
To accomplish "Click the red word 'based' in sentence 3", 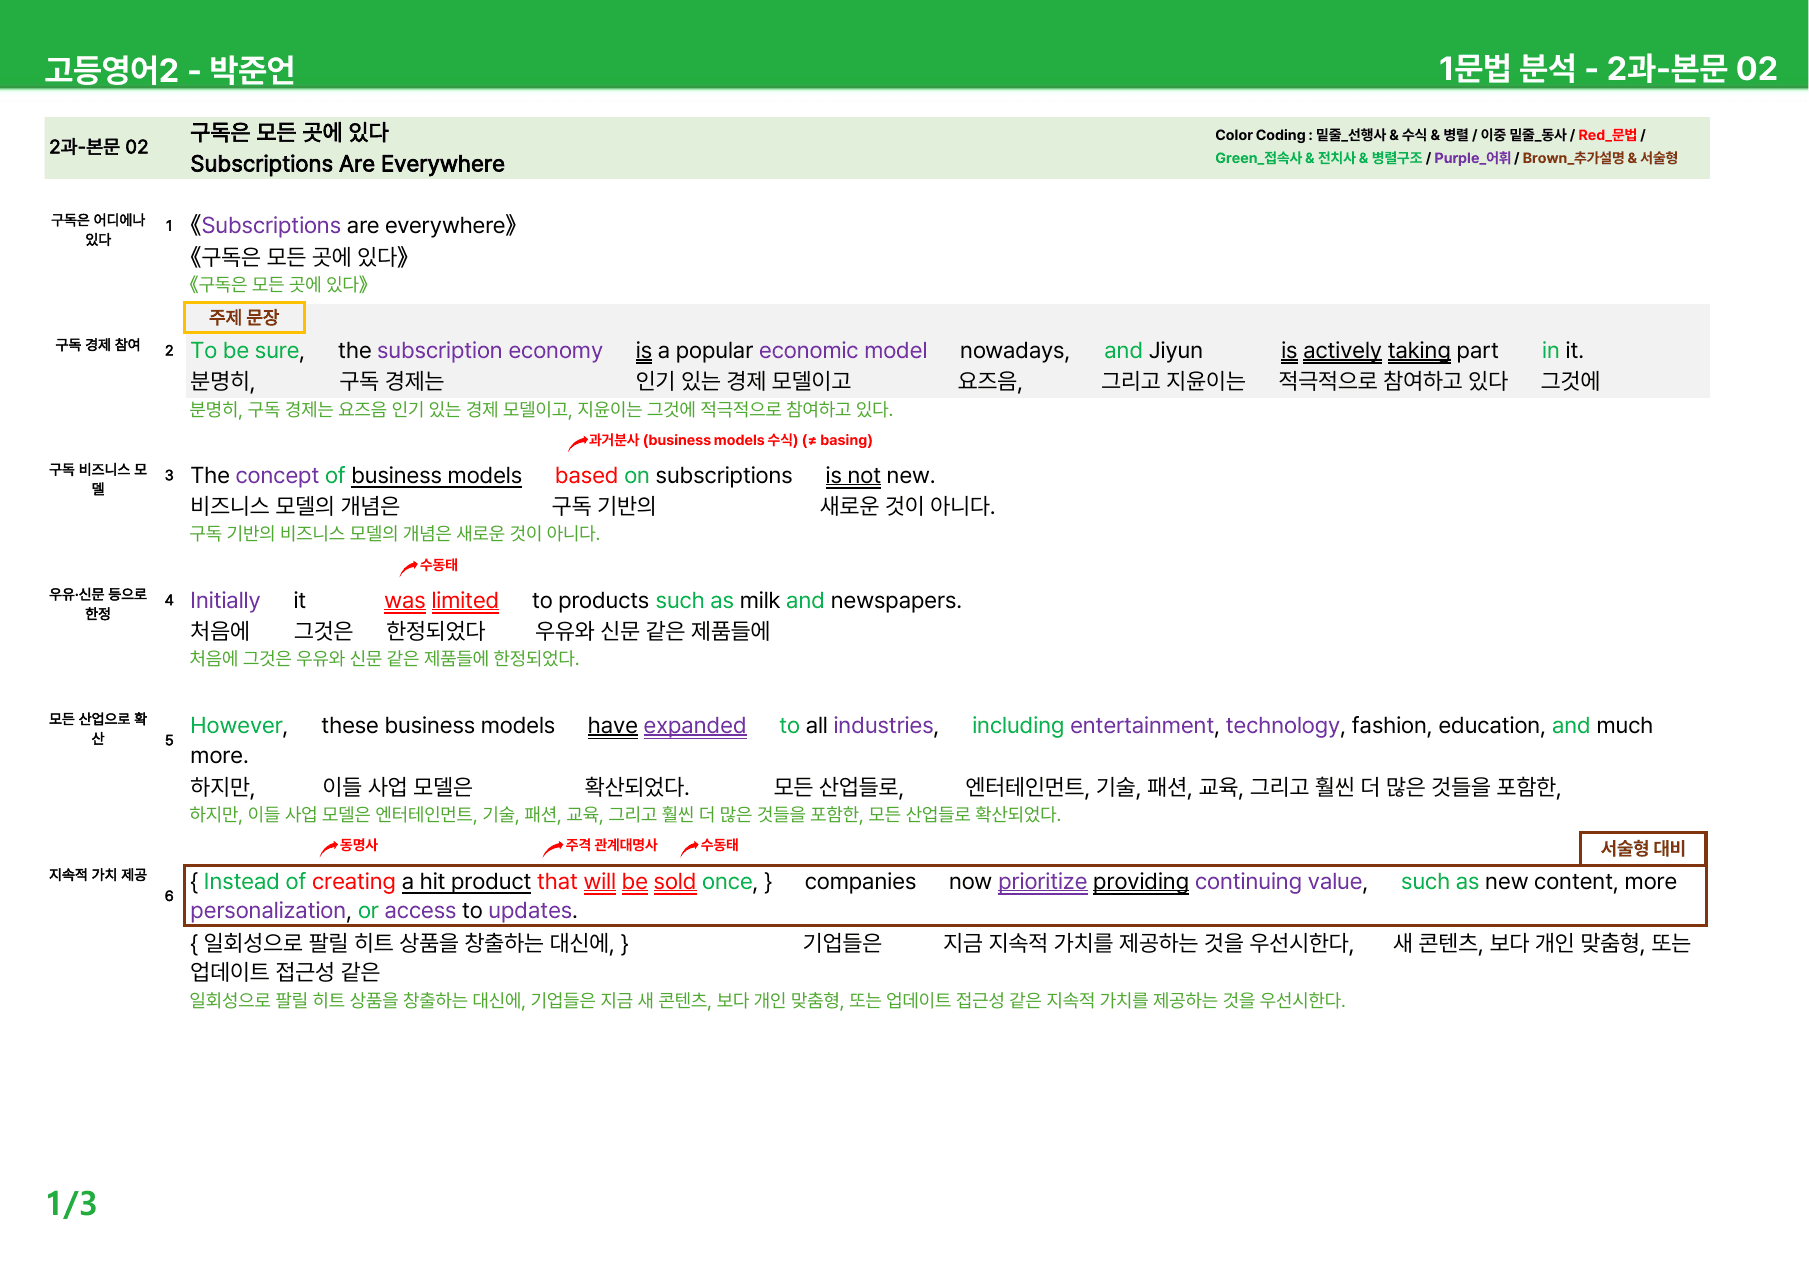I will point(586,476).
